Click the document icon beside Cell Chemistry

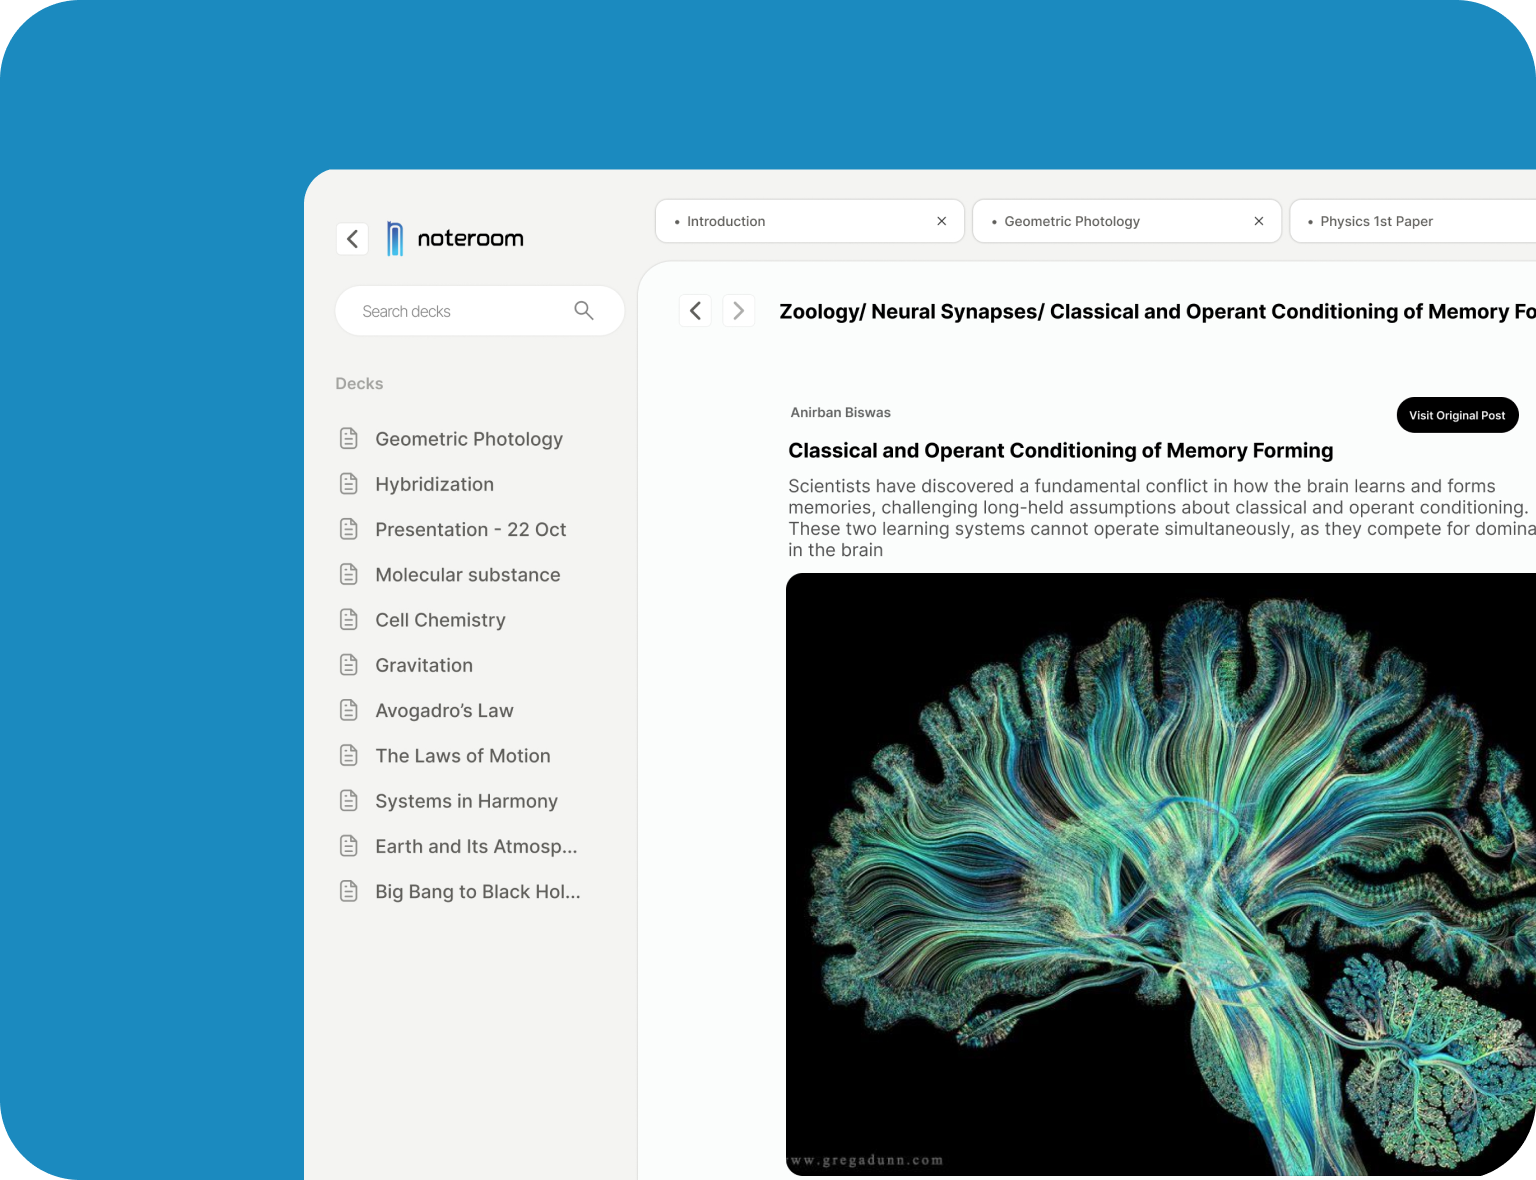349,620
